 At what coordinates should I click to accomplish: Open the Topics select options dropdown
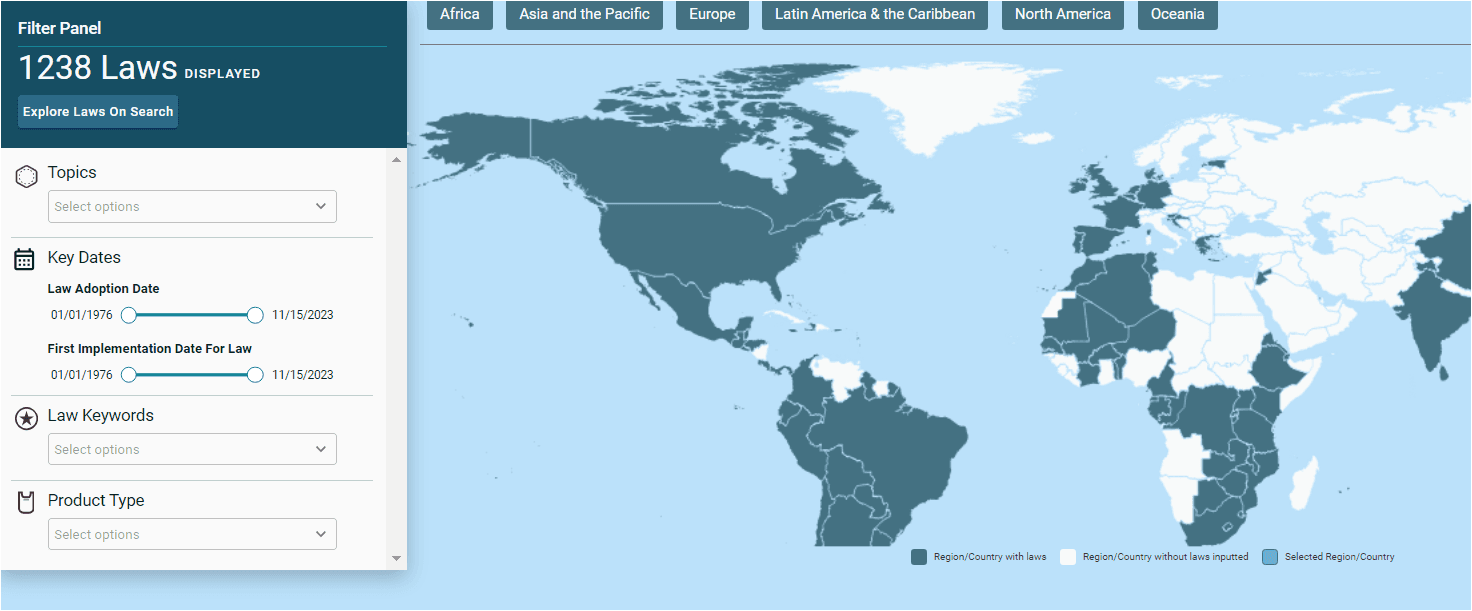[192, 207]
